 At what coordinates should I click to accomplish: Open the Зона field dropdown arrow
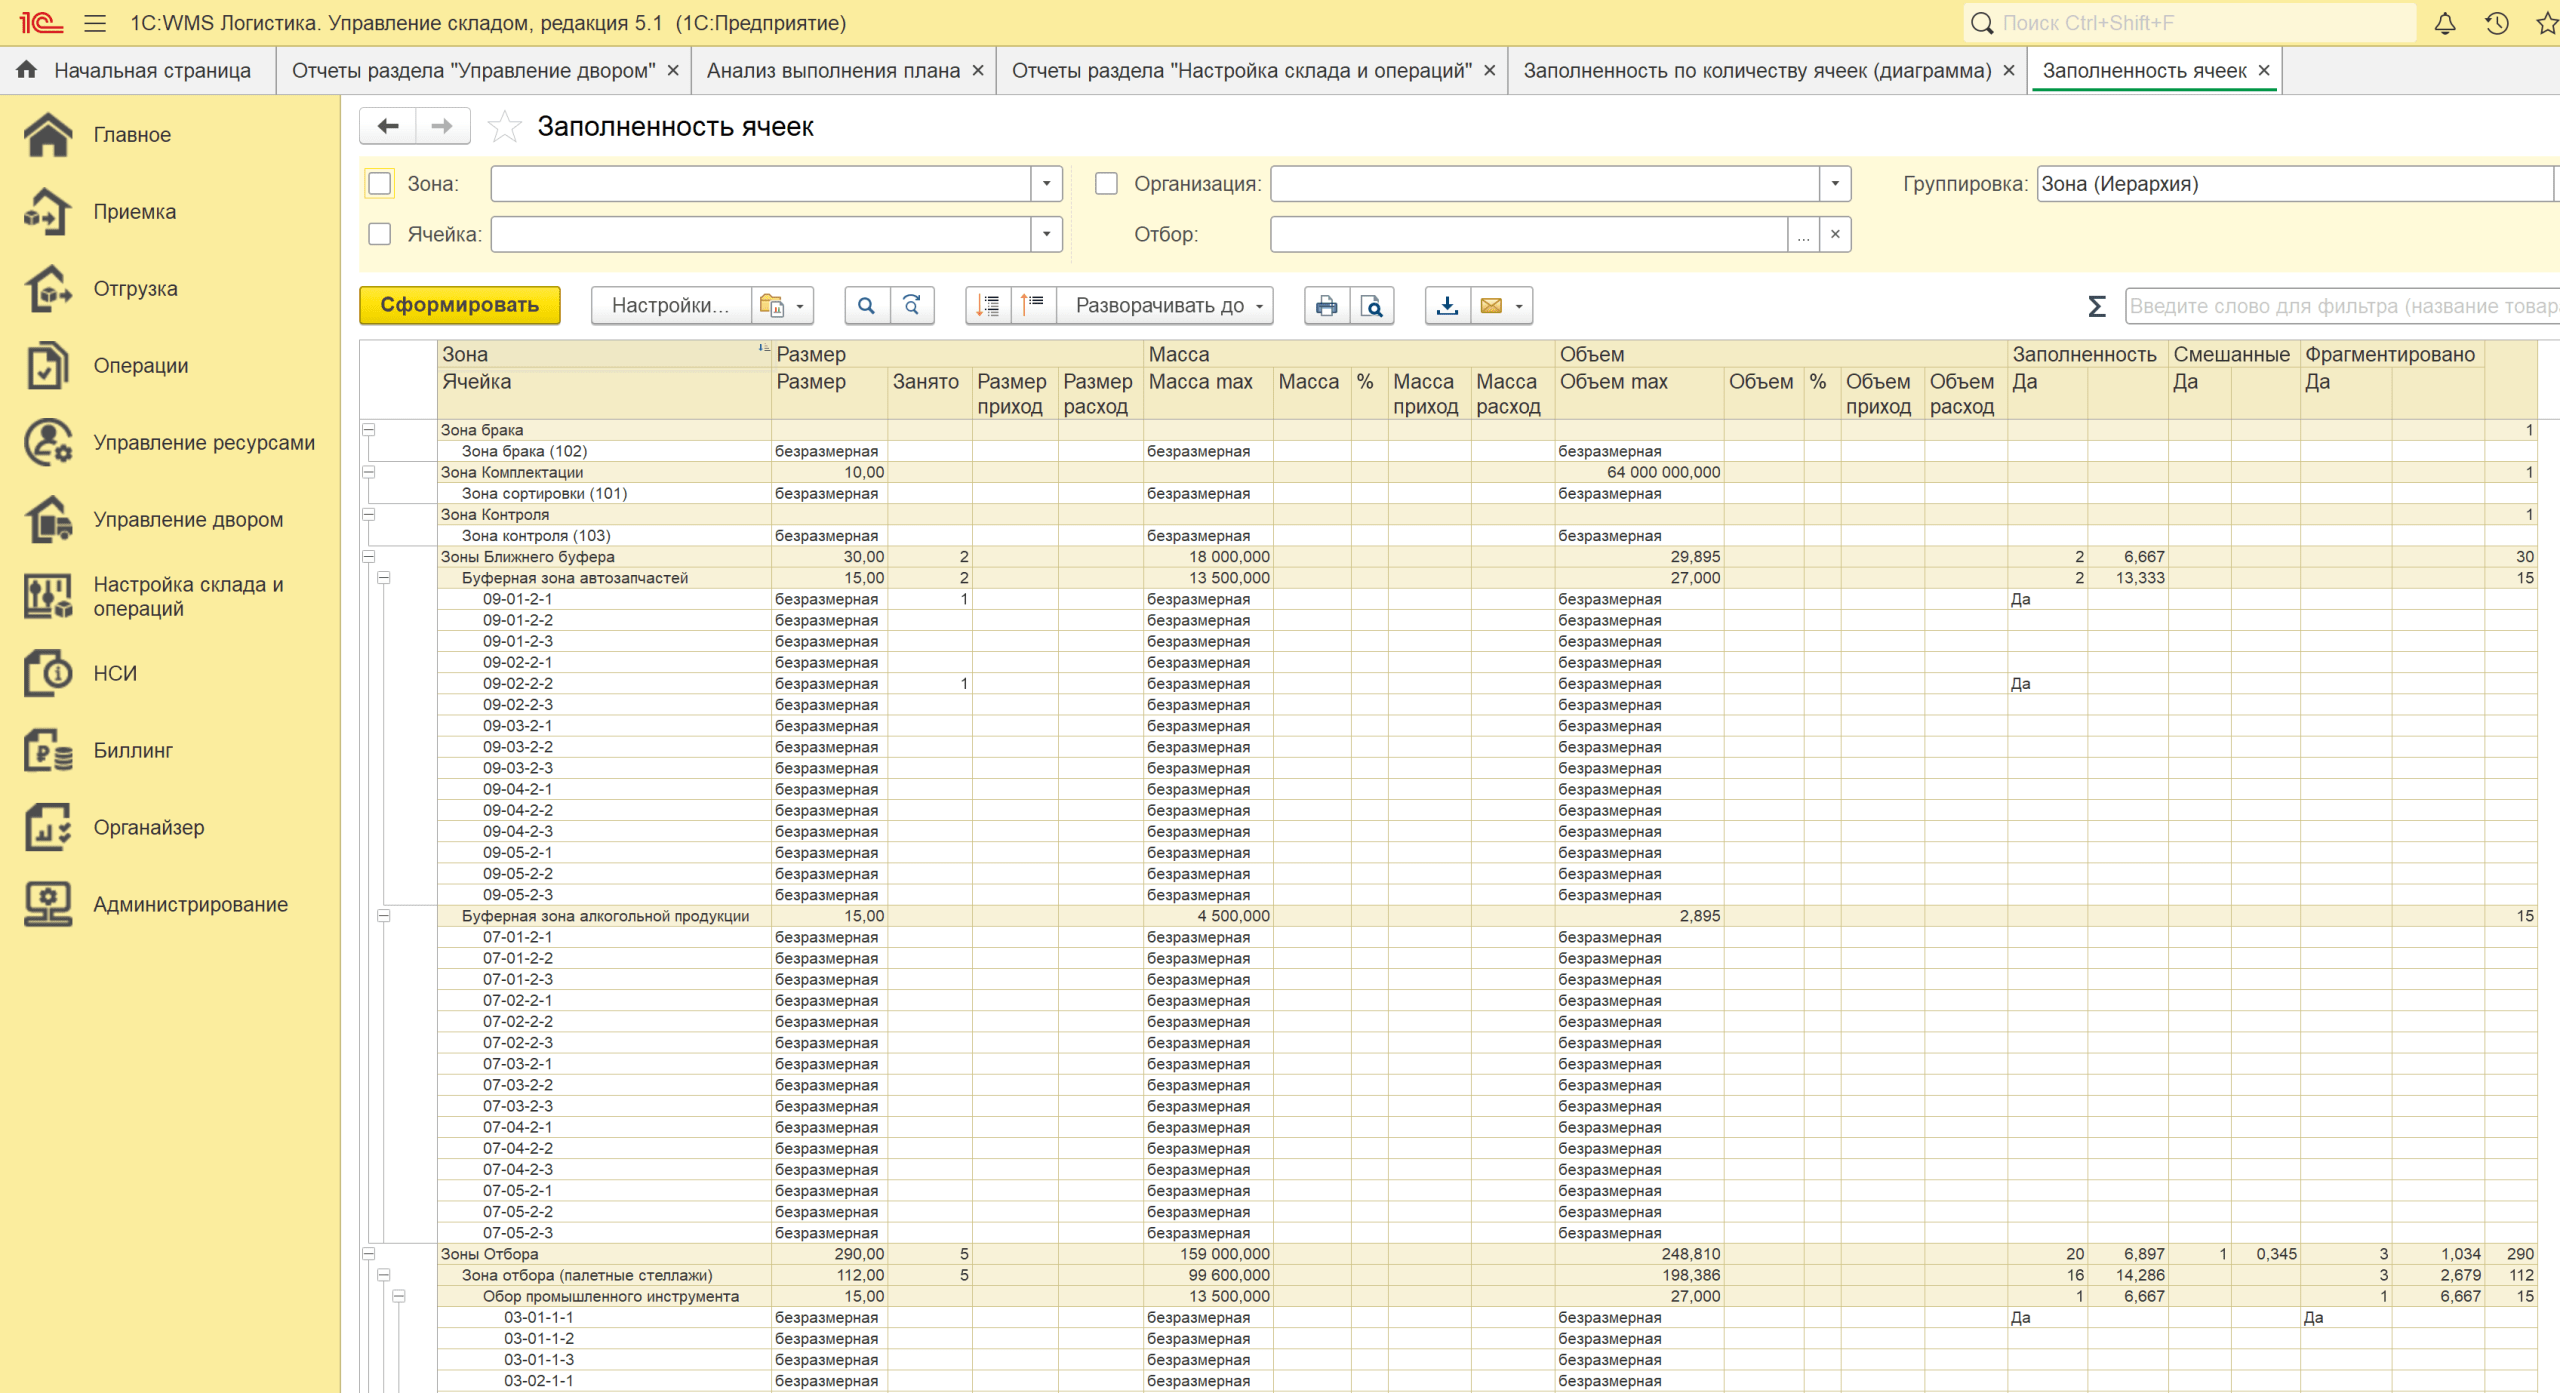[1046, 184]
